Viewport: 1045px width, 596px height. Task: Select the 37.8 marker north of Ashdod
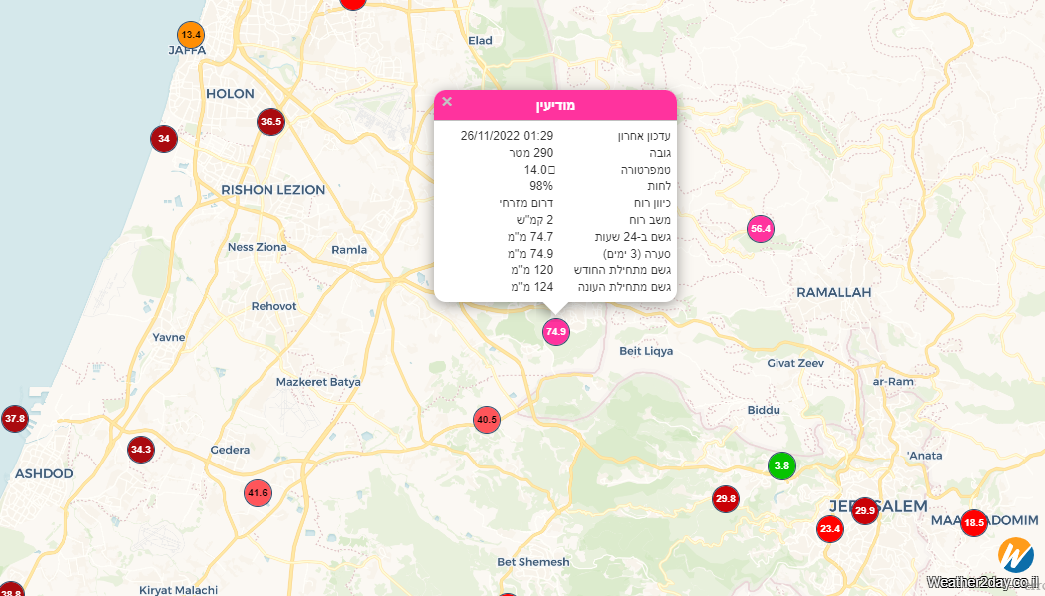tap(14, 418)
